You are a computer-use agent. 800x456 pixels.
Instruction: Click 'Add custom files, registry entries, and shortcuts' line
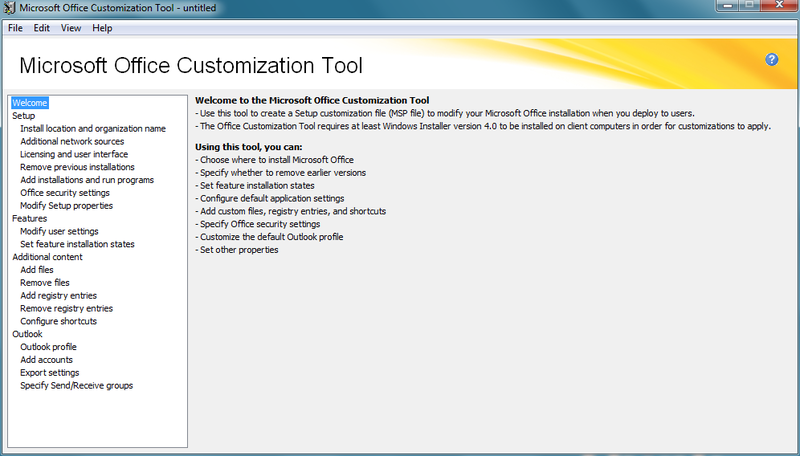291,211
